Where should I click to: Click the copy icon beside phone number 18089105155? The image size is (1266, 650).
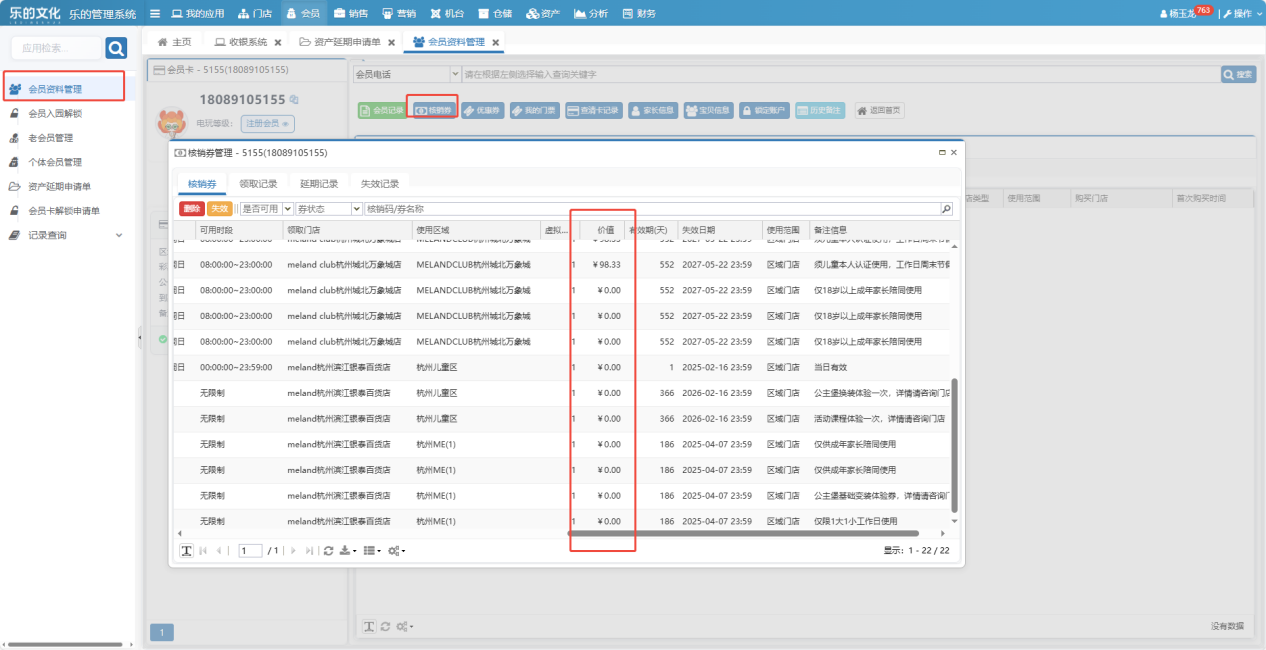click(294, 100)
